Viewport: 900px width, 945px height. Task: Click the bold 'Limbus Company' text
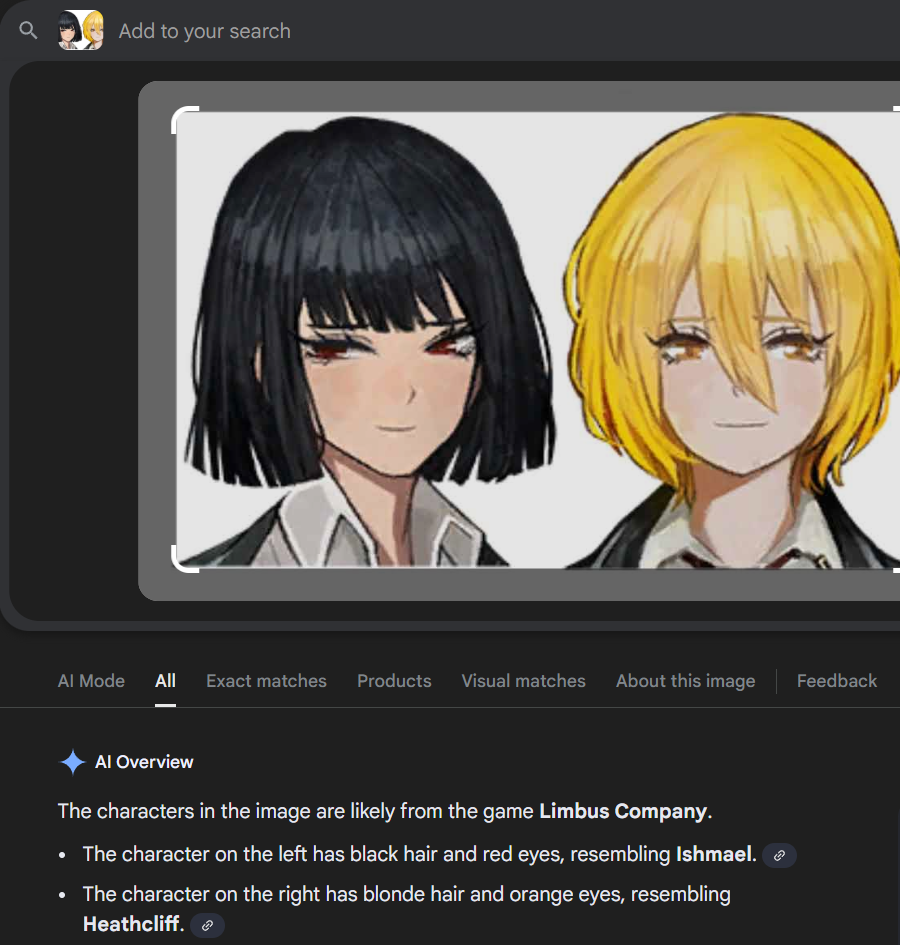pyautogui.click(x=623, y=811)
